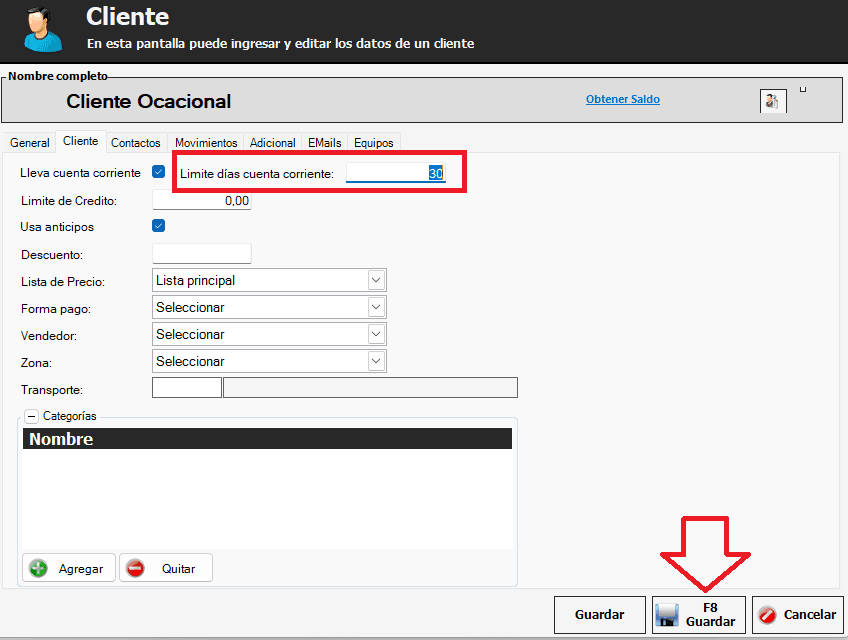The width and height of the screenshot is (848, 640).
Task: Expand the Forma pago dropdown
Action: (x=376, y=308)
